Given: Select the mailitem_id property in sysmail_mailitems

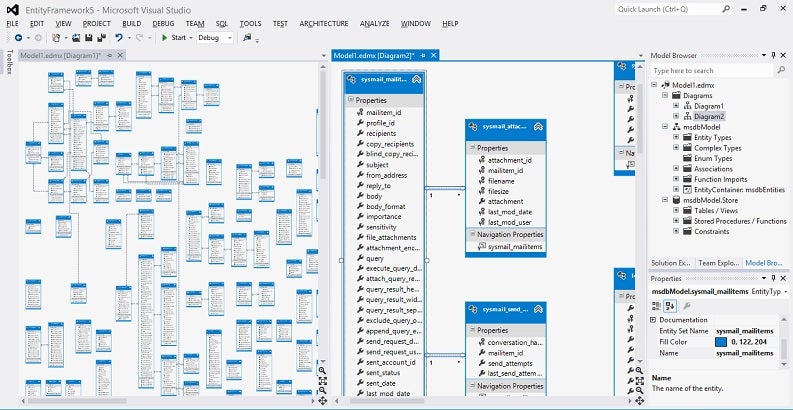Looking at the screenshot, I should point(383,113).
